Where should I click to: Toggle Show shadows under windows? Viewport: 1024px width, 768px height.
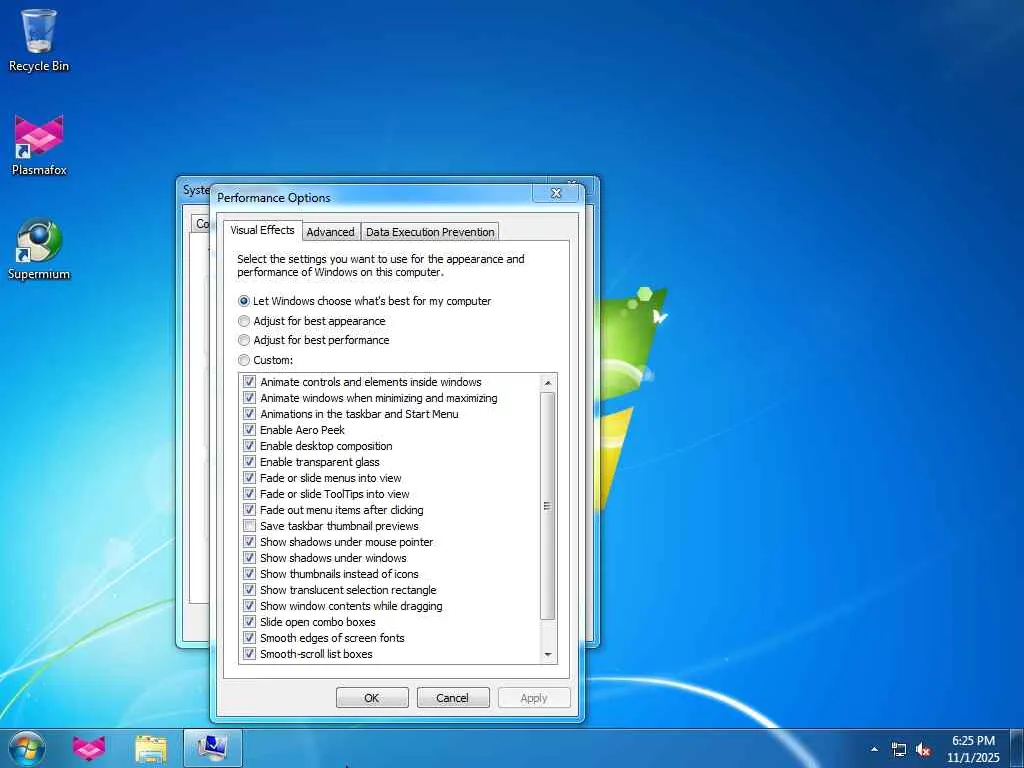click(249, 558)
